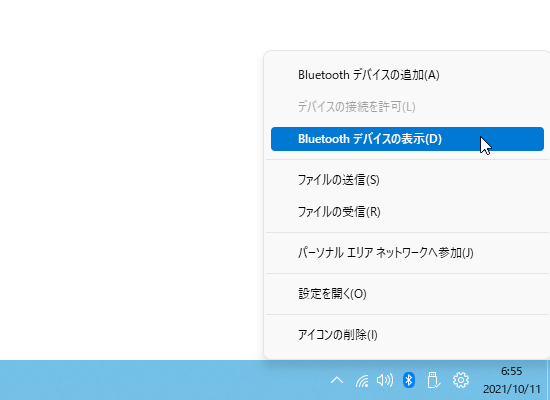The height and width of the screenshot is (400, 550).
Task: Click the USB safely remove hardware icon
Action: 434,380
